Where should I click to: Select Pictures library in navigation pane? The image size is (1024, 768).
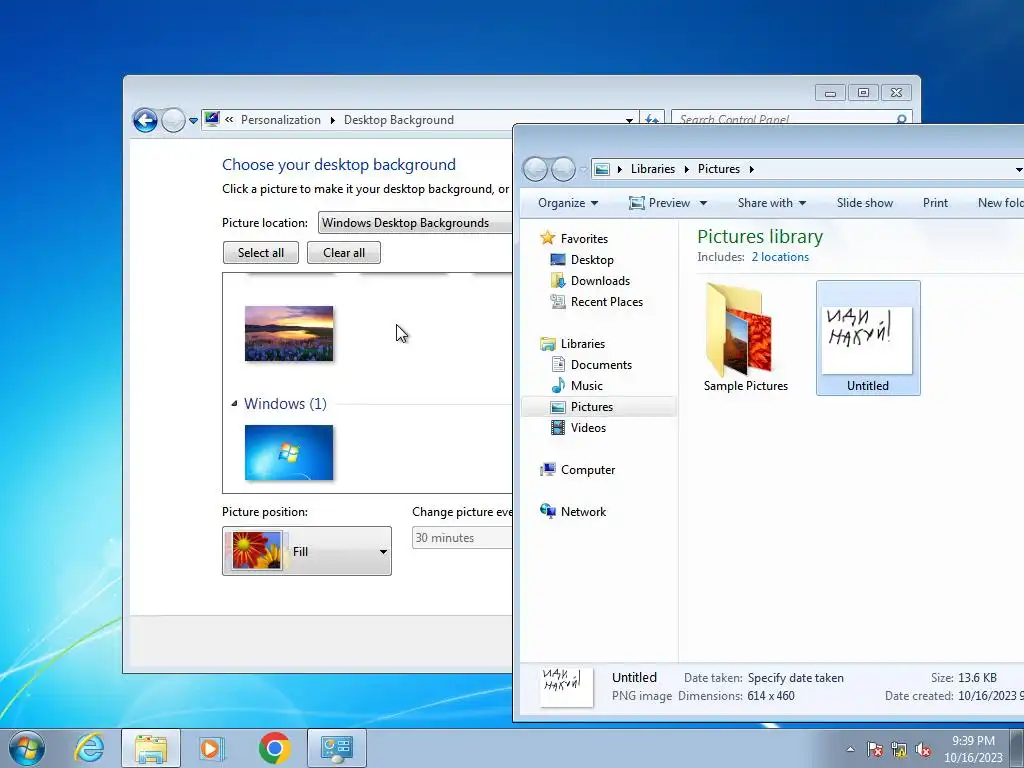click(600, 407)
